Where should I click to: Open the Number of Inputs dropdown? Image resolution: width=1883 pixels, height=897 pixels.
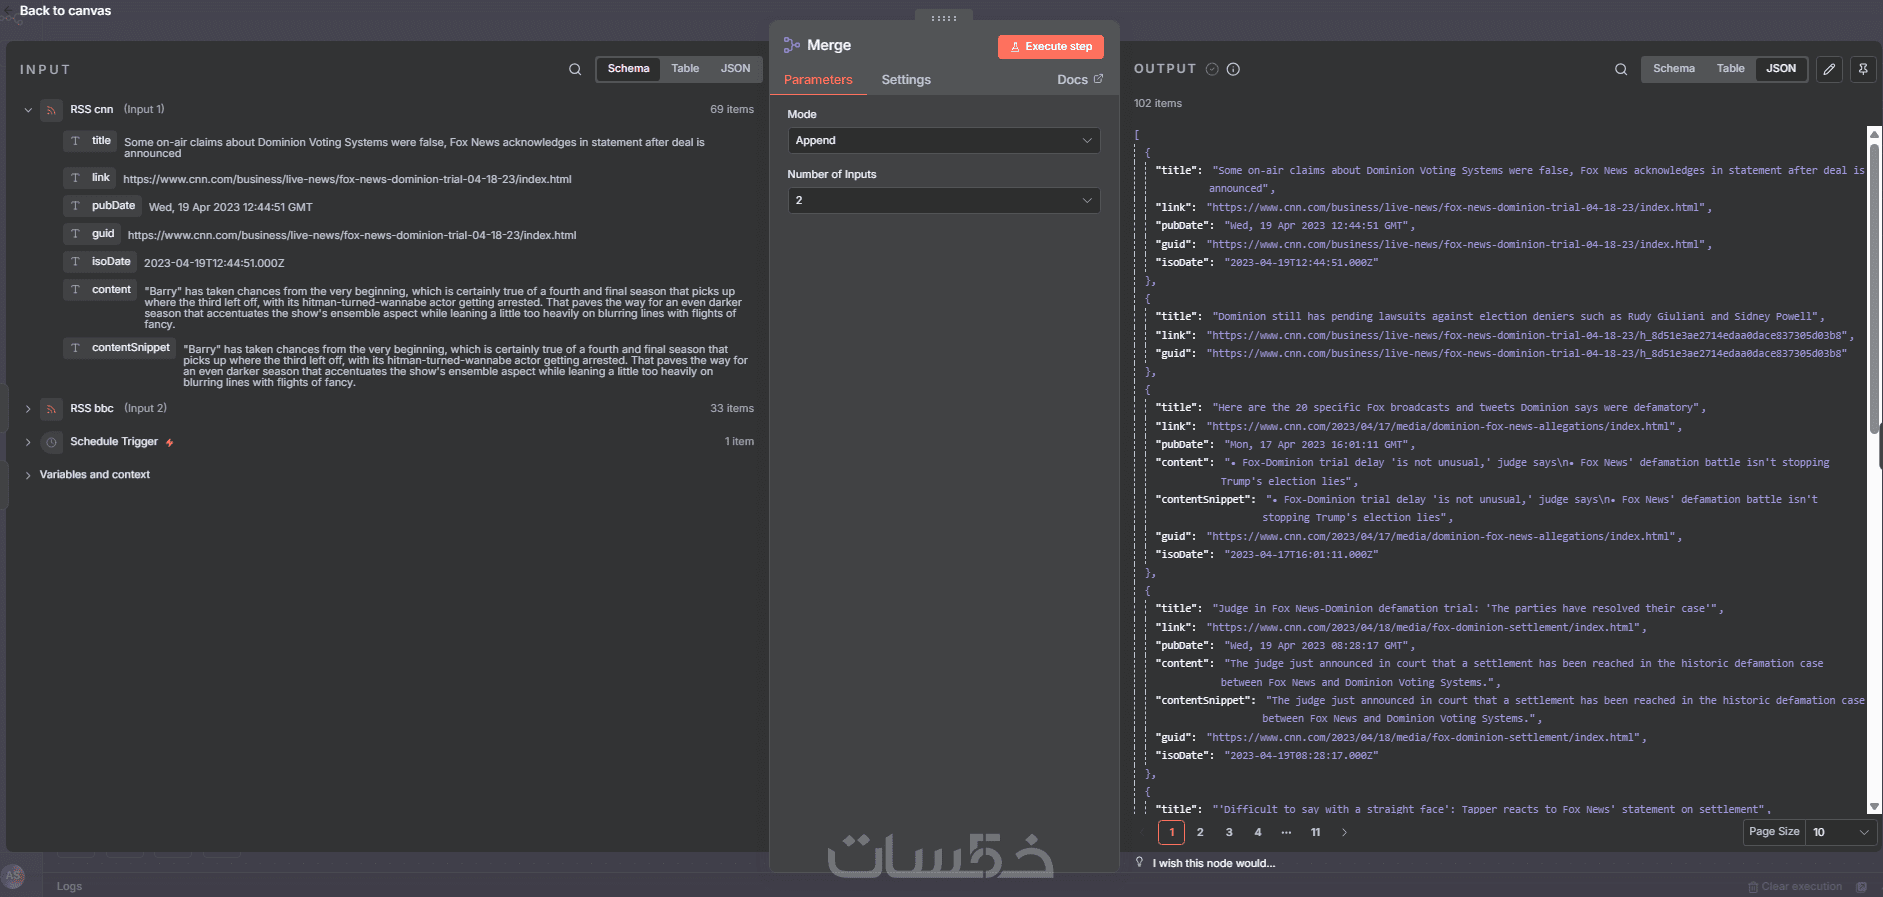tap(944, 200)
